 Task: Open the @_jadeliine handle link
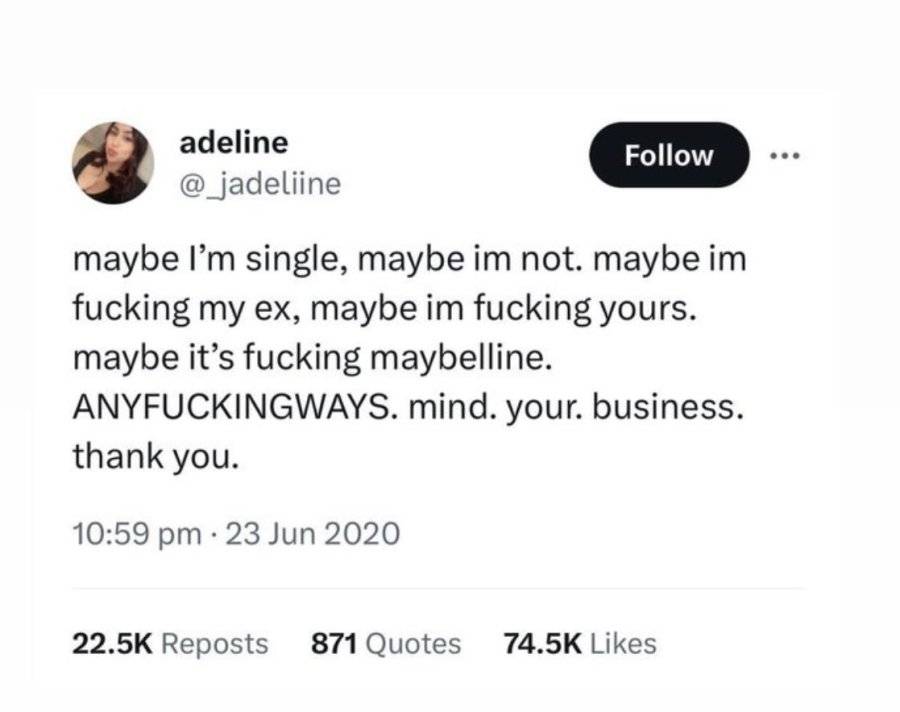(x=260, y=184)
